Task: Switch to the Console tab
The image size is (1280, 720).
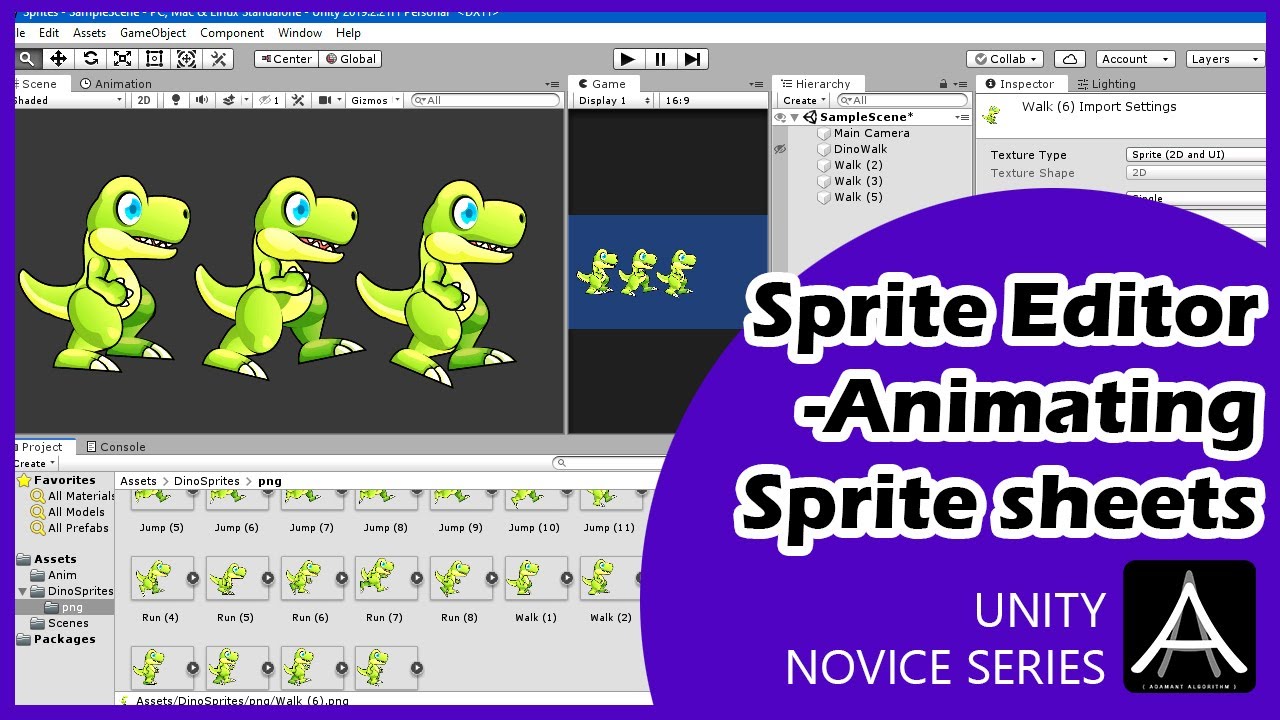Action: pyautogui.click(x=115, y=447)
